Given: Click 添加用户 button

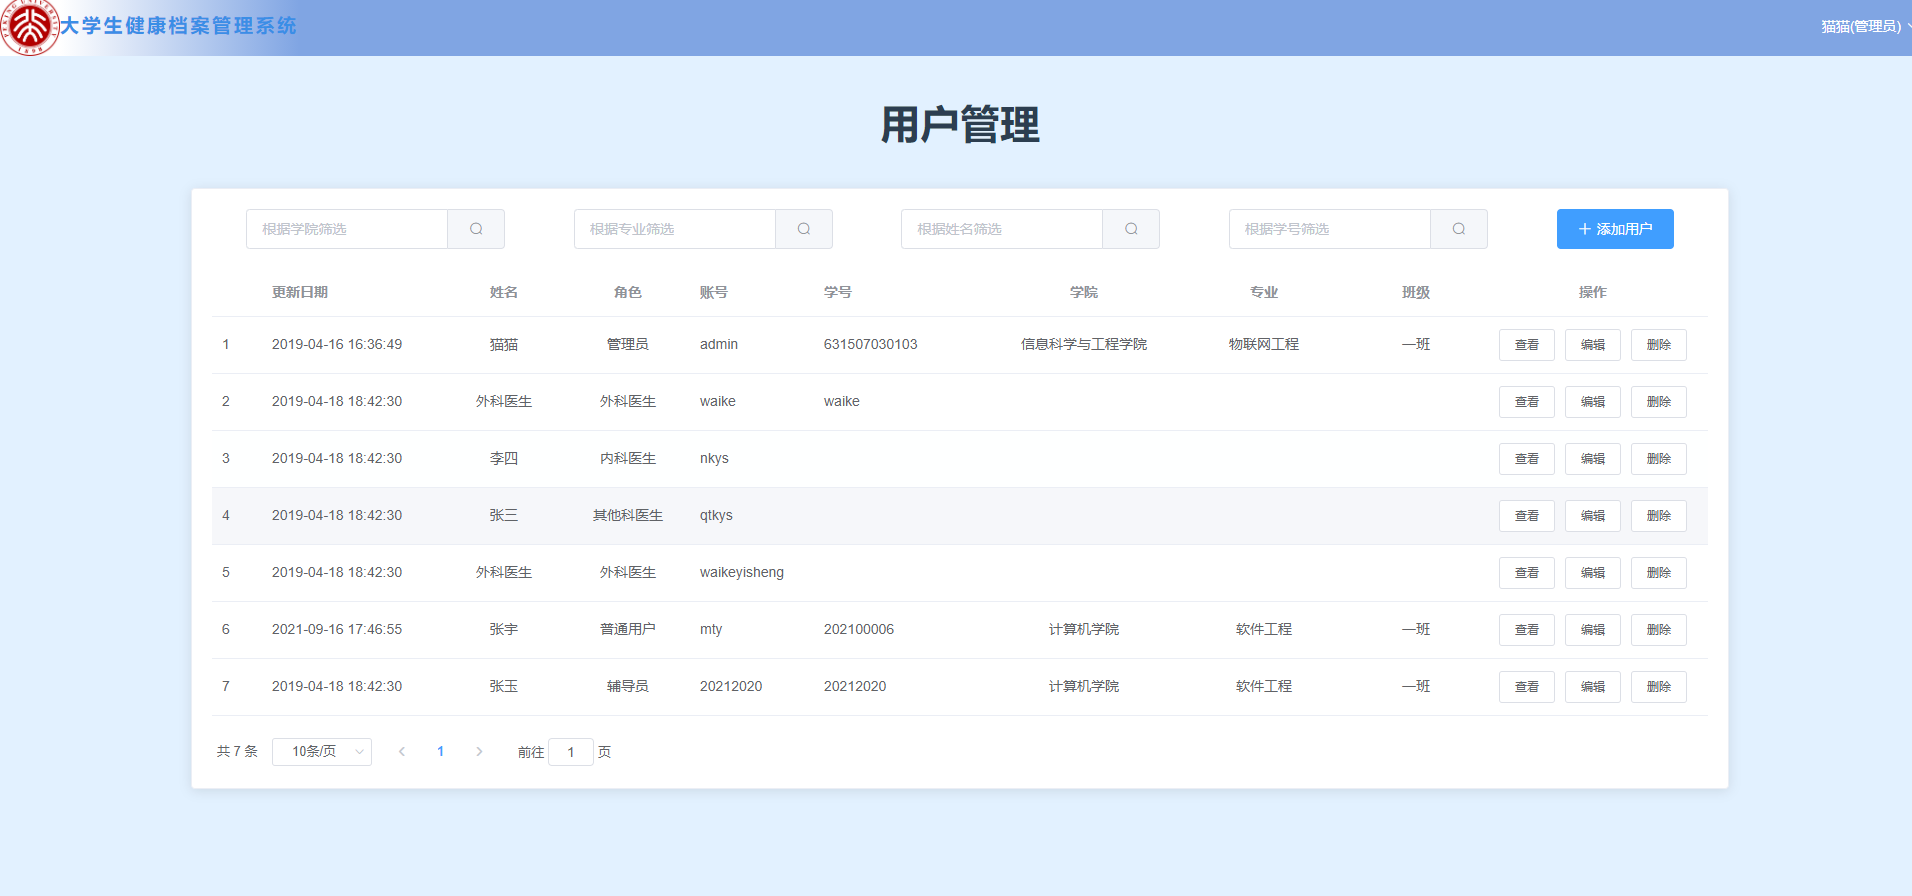Looking at the screenshot, I should click(1615, 229).
